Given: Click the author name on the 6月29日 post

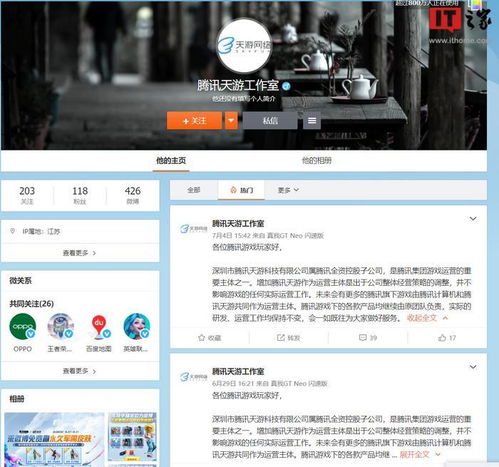Looking at the screenshot, I should 238,372.
